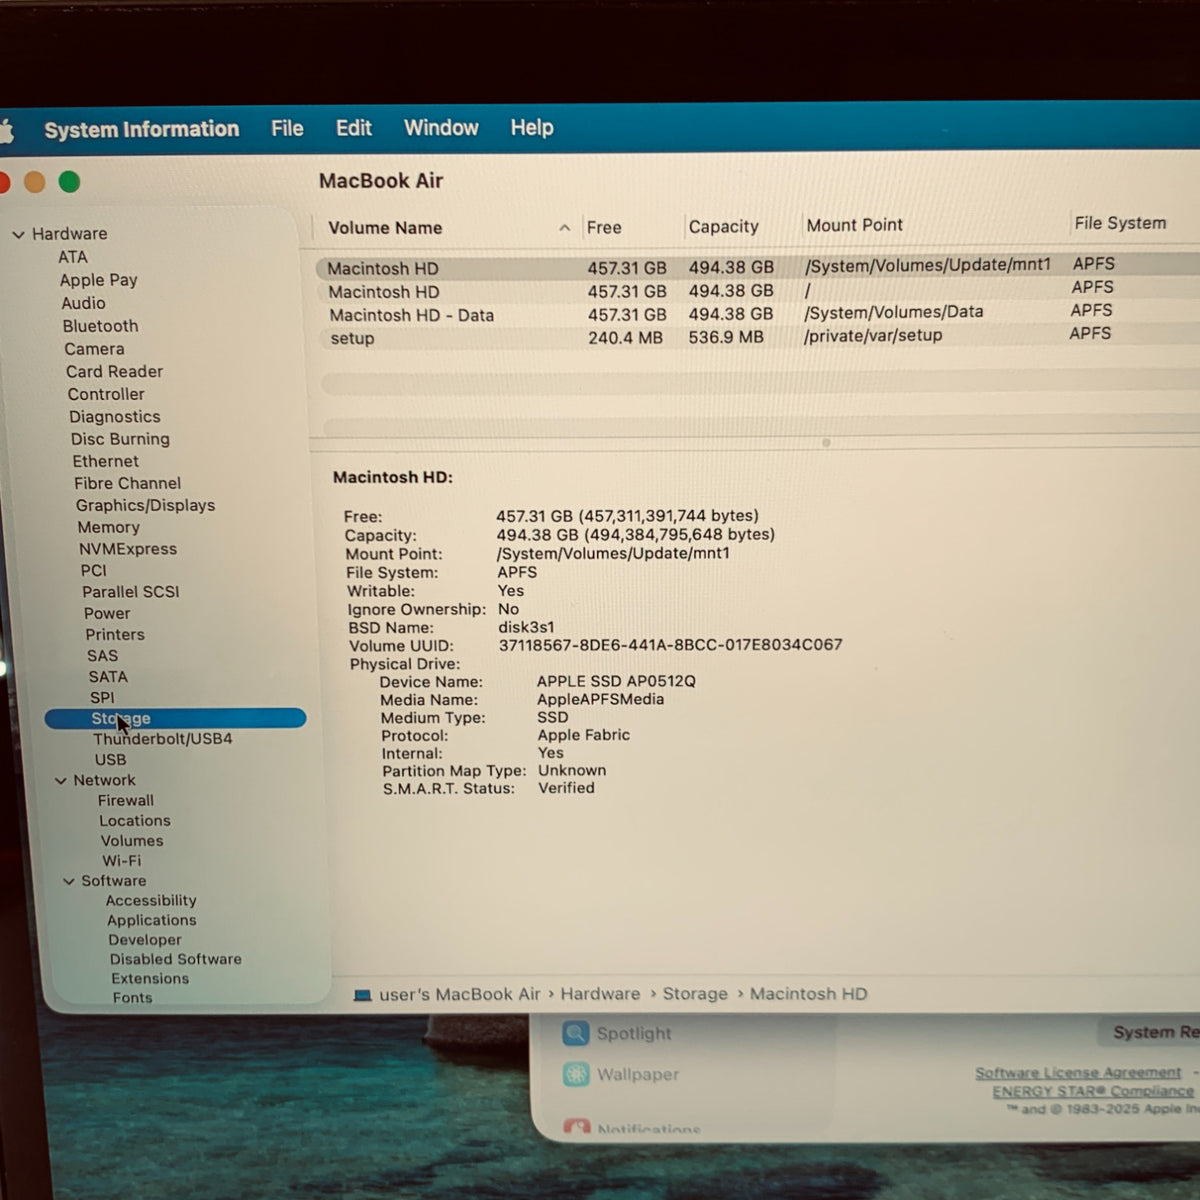Select Fonts under Software
Viewport: 1200px width, 1200px height.
tap(132, 998)
